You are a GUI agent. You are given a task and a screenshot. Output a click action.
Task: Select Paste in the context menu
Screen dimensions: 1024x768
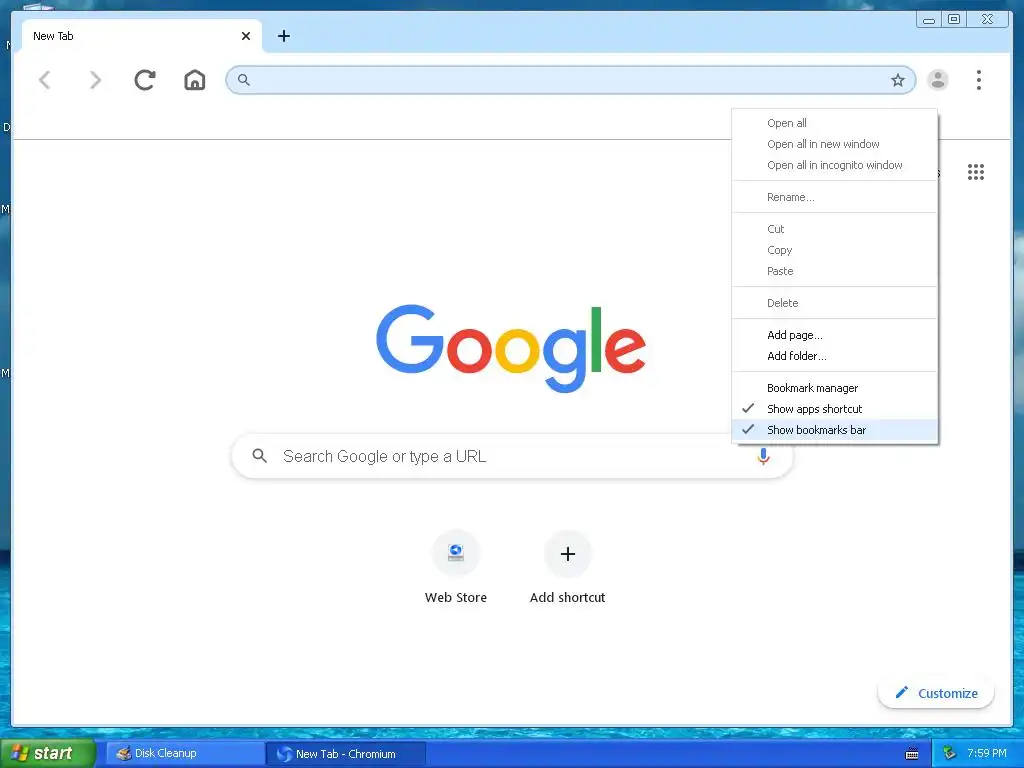tap(835, 271)
